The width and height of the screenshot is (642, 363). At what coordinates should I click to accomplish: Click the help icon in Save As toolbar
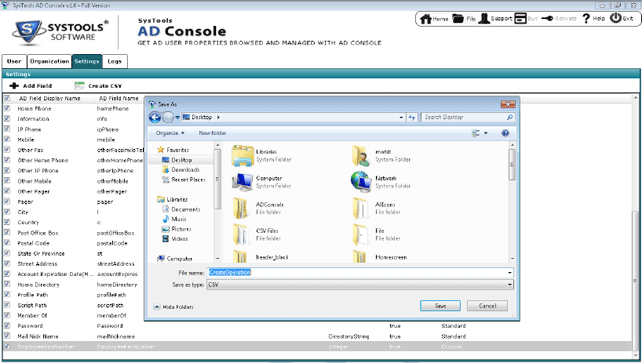coord(505,133)
